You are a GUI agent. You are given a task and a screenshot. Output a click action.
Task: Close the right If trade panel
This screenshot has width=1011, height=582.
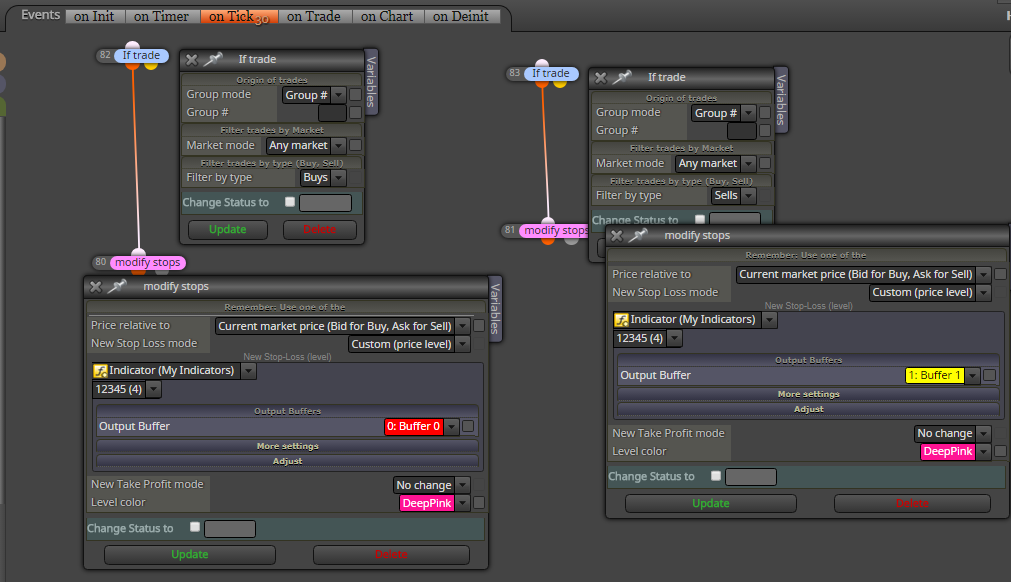point(601,78)
